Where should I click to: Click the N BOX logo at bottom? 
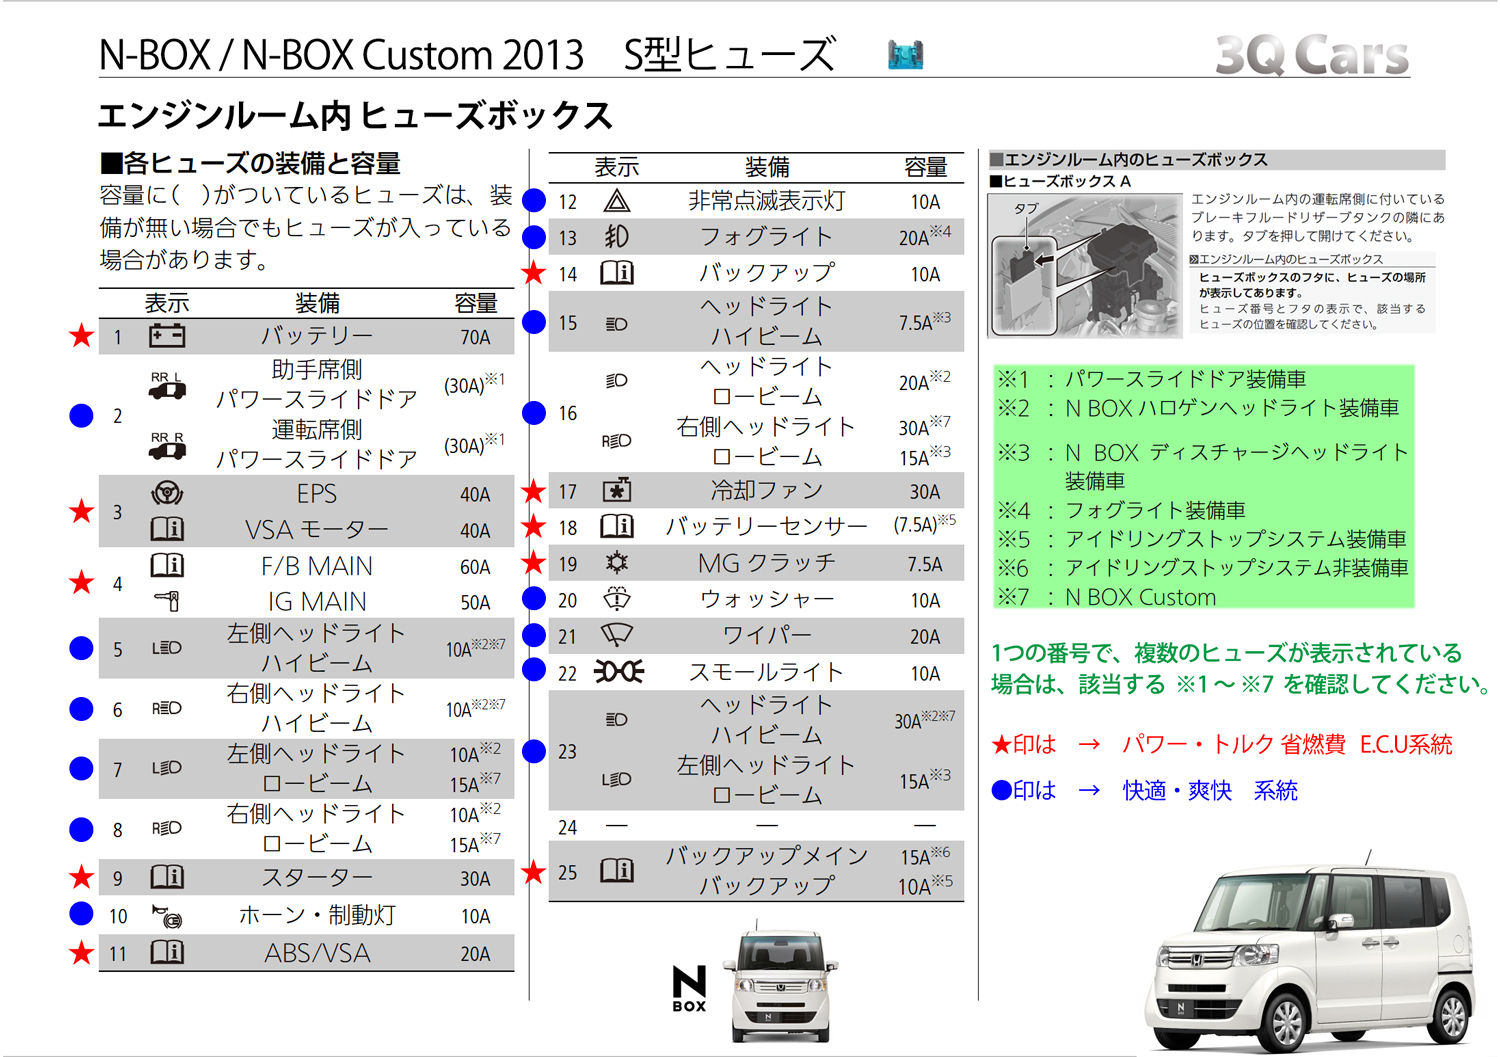click(x=689, y=989)
